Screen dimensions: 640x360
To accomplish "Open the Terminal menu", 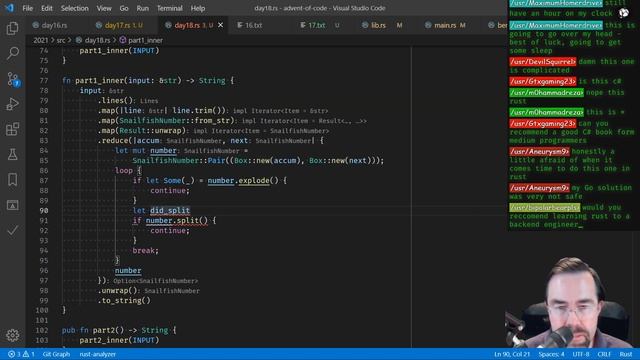I will click(169, 8).
